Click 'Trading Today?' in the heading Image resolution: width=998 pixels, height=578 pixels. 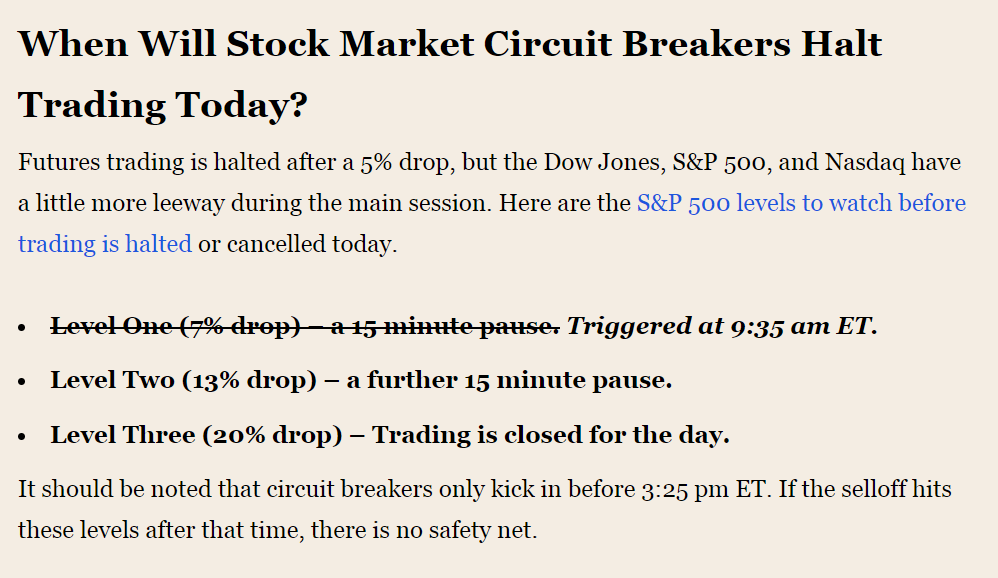coord(163,105)
